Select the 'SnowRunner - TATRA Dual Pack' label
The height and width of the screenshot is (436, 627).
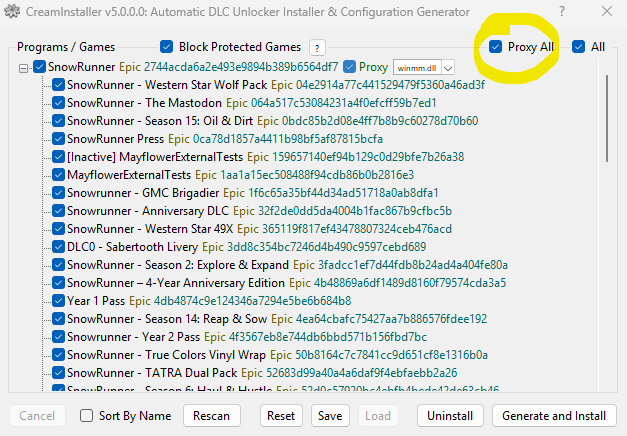(x=152, y=373)
